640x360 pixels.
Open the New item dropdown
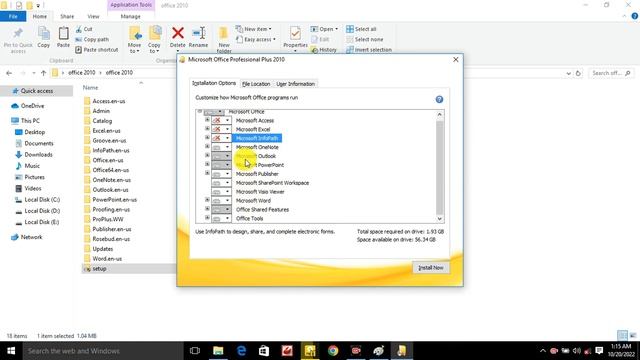253,29
